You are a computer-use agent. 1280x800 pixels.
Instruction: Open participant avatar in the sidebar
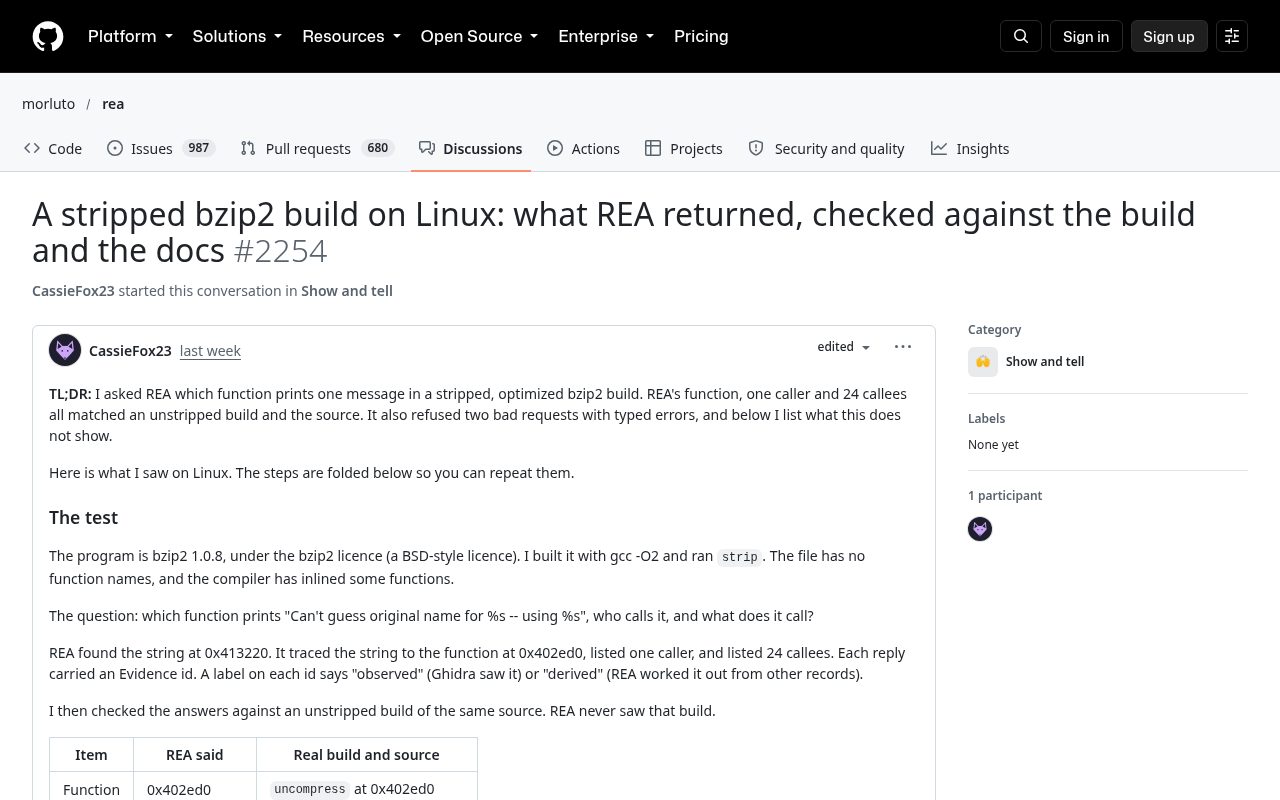click(x=980, y=529)
